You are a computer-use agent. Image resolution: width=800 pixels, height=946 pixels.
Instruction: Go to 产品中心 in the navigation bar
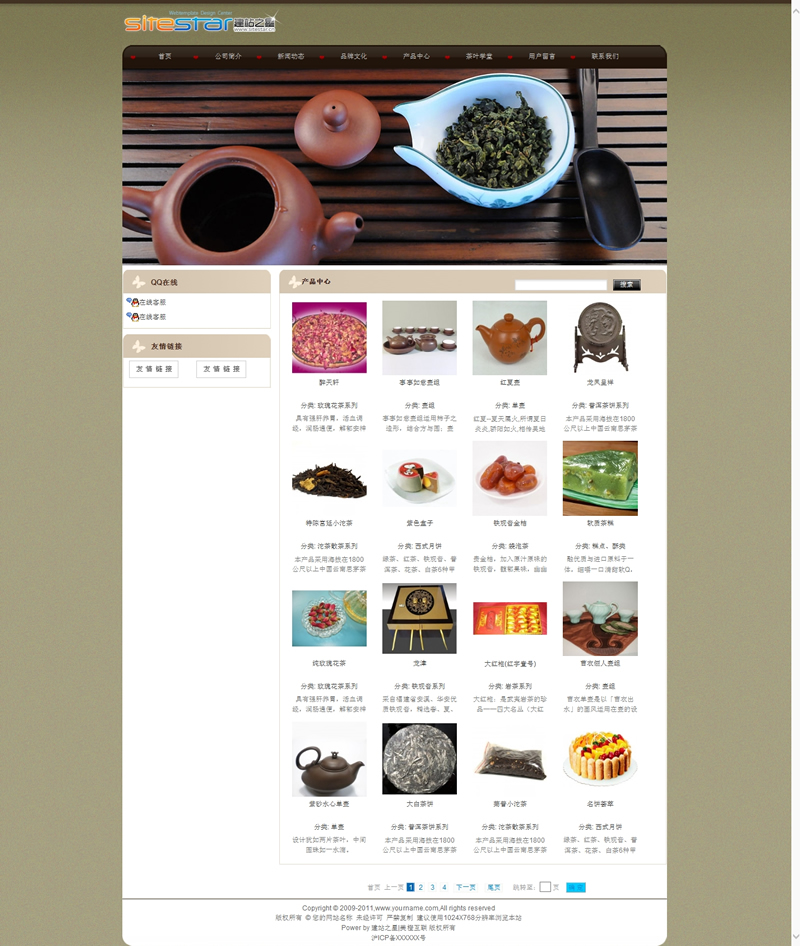click(416, 56)
